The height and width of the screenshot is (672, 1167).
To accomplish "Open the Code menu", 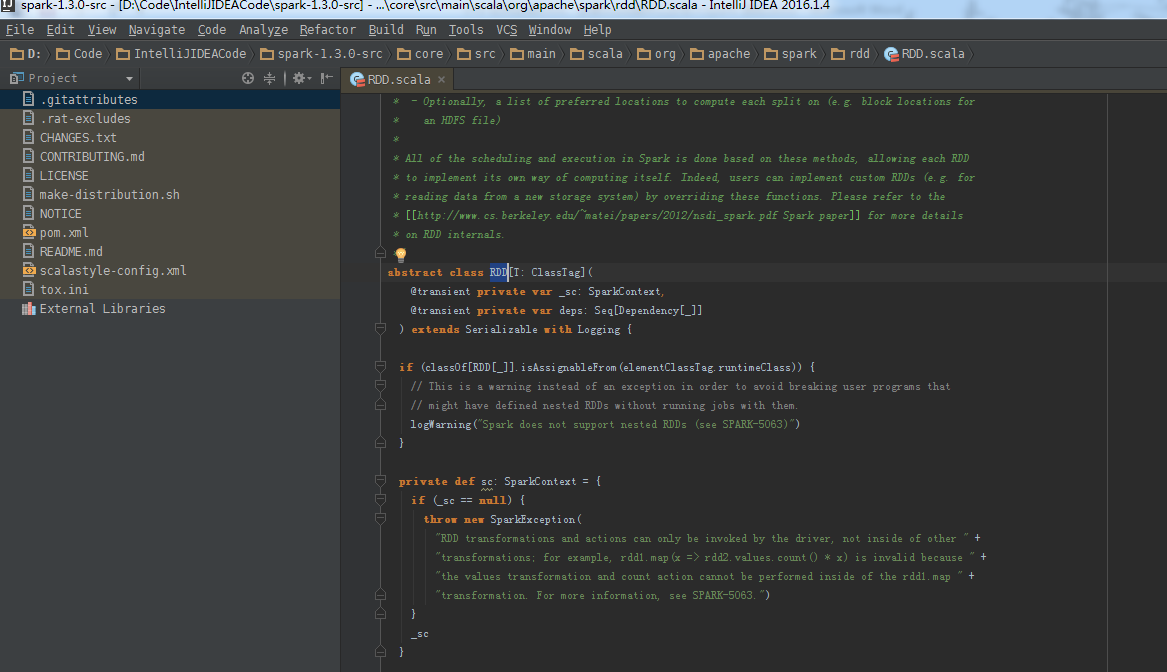I will (x=211, y=30).
